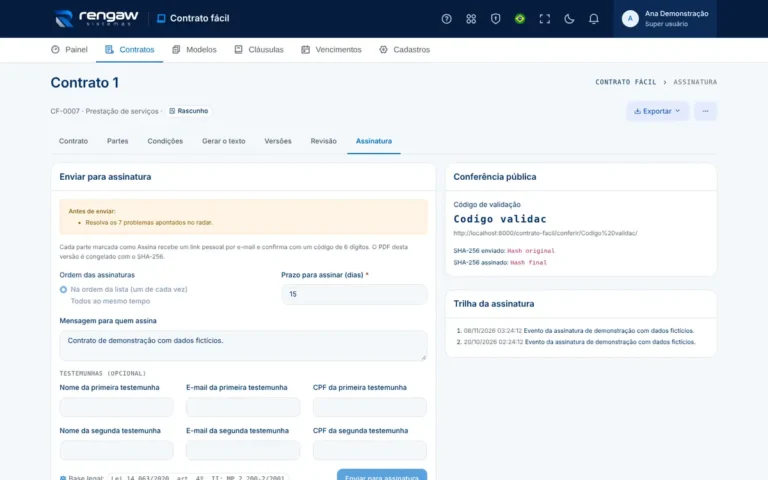Screen dimensions: 768x480
Task: Click E-mail da primeira testemunha field
Action: point(243,407)
